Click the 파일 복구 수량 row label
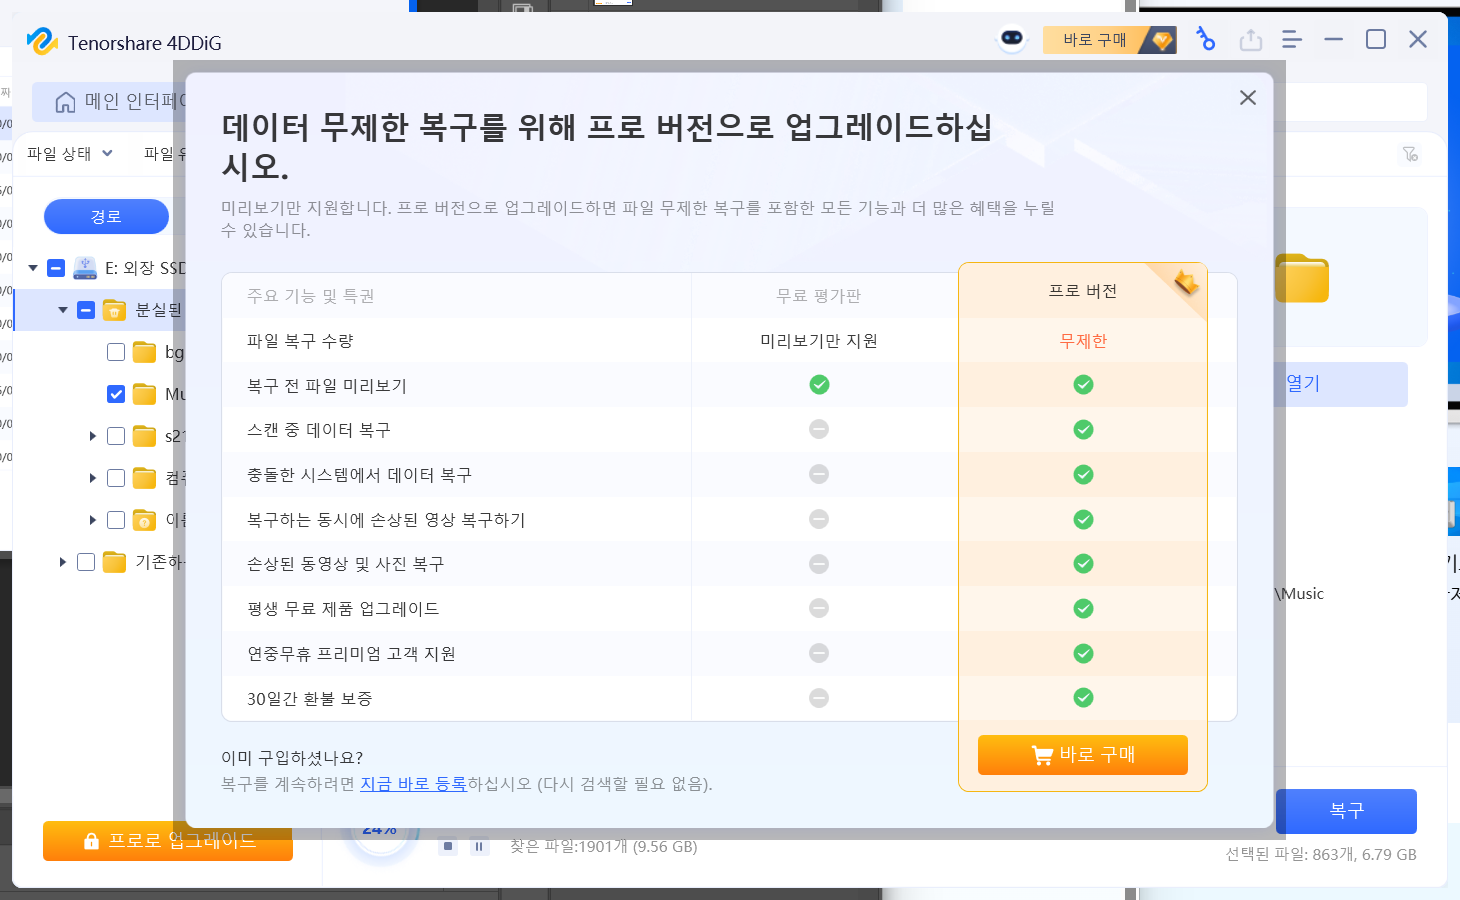Viewport: 1460px width, 900px height. pos(300,341)
